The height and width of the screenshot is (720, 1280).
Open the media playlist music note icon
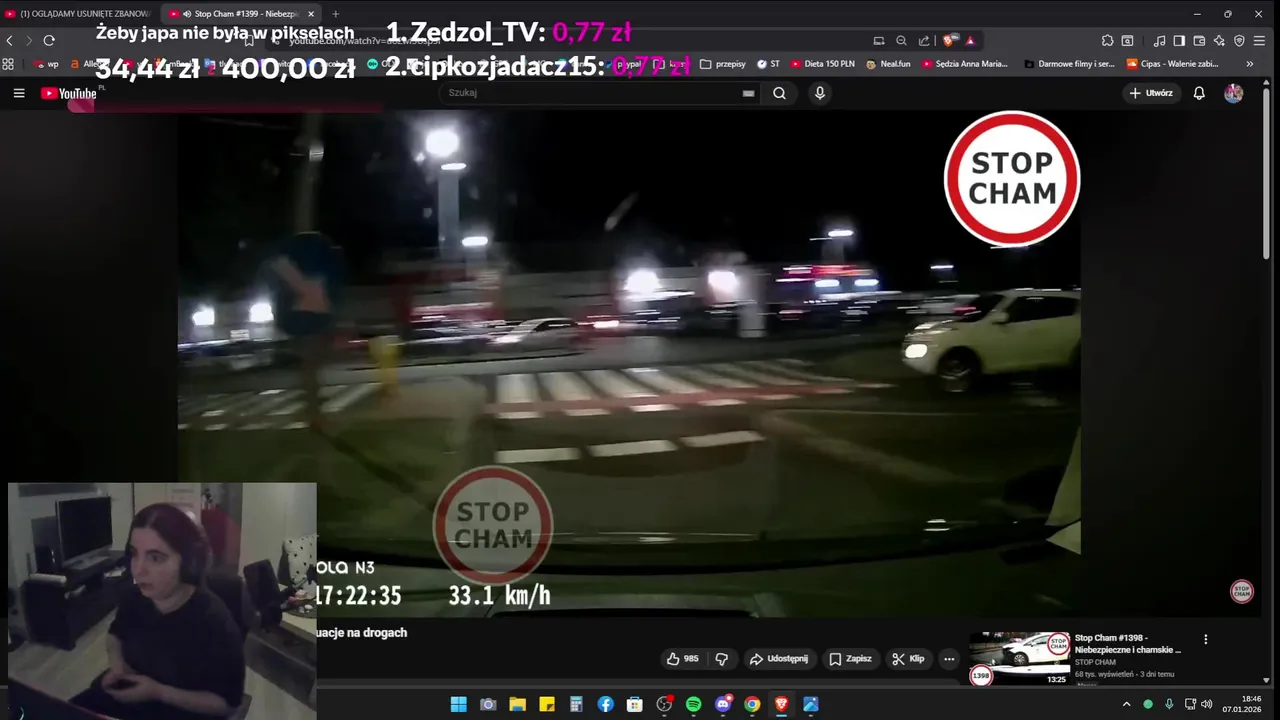[x=1159, y=40]
